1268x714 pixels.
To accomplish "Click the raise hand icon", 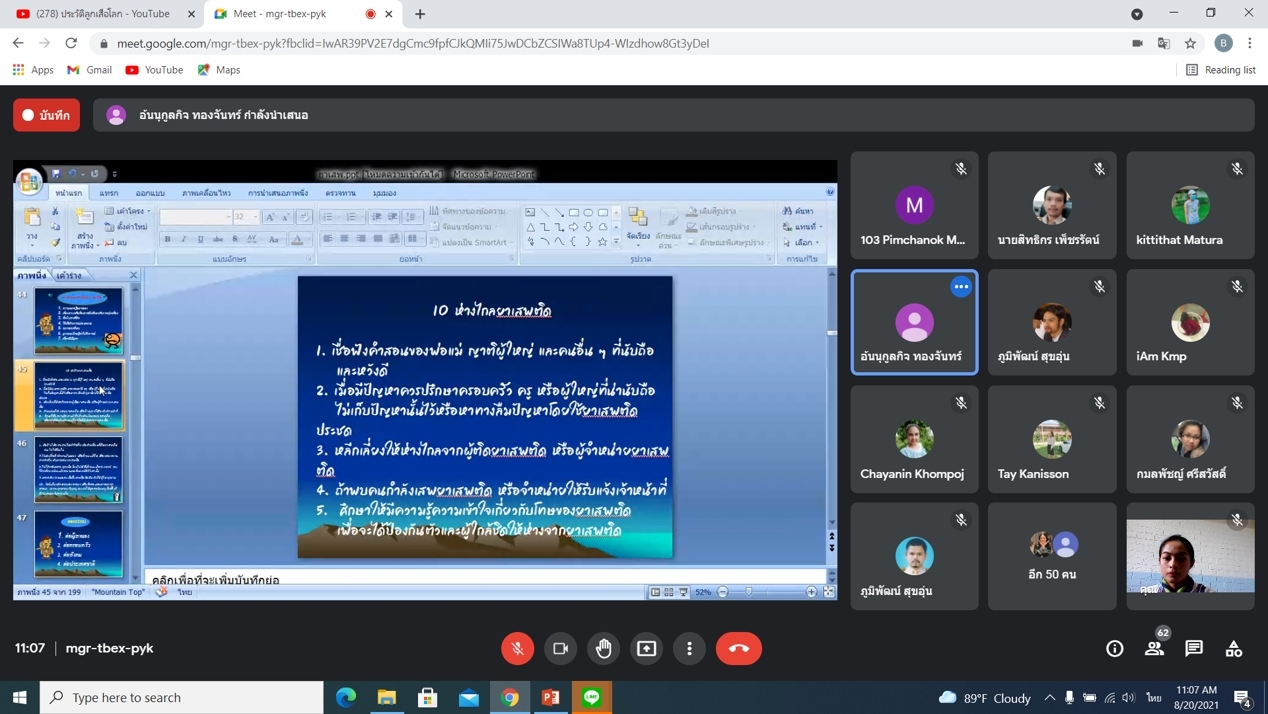I will pos(604,648).
